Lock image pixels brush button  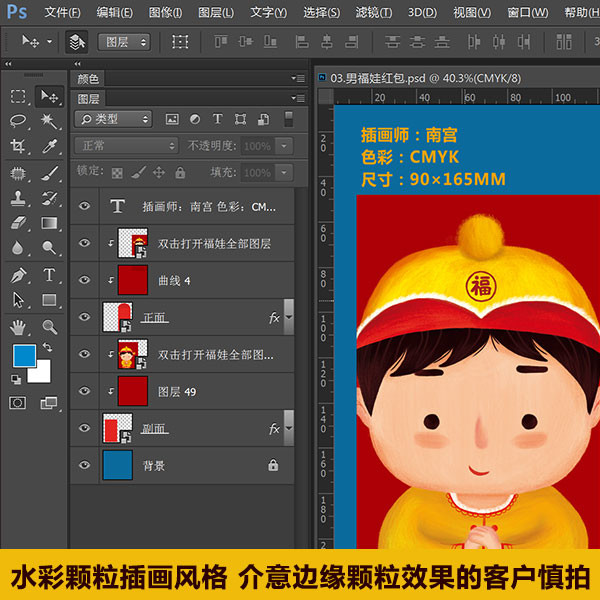(139, 172)
